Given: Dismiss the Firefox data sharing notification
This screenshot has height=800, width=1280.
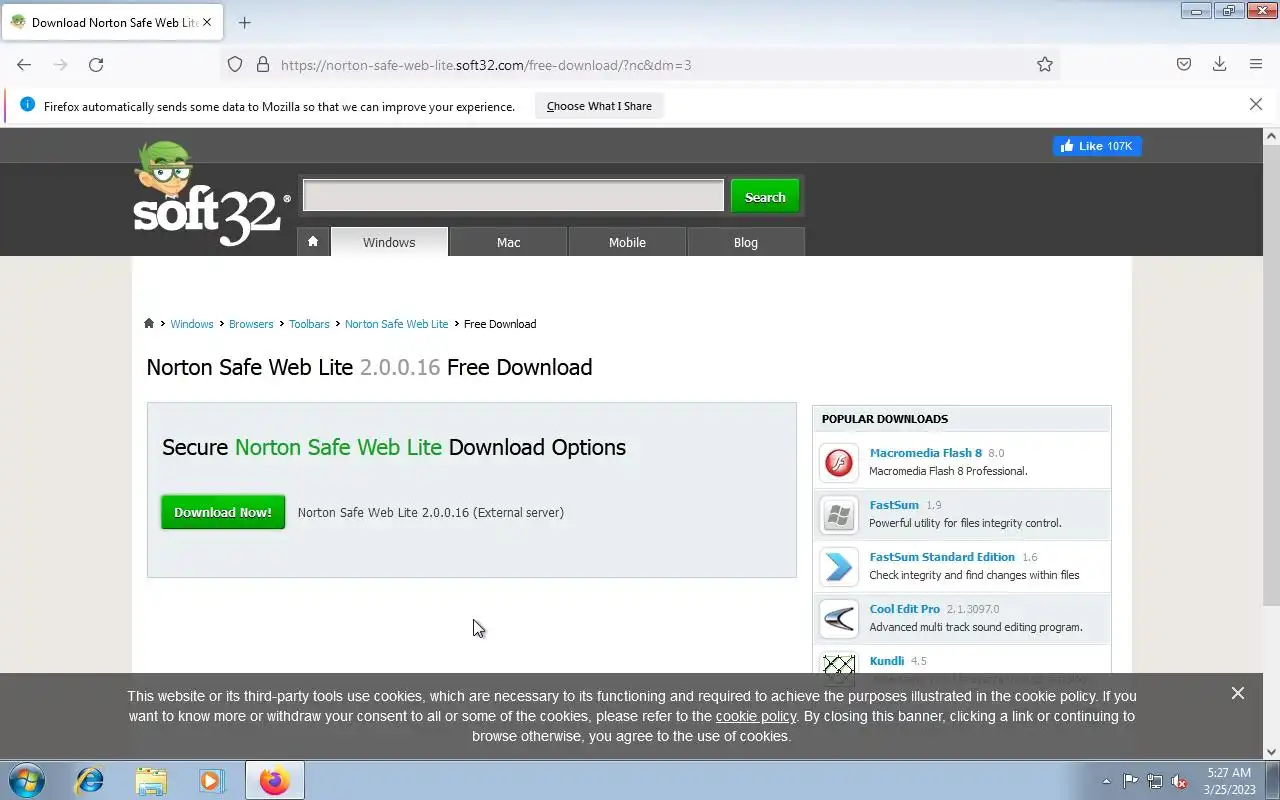Looking at the screenshot, I should click(x=1256, y=104).
